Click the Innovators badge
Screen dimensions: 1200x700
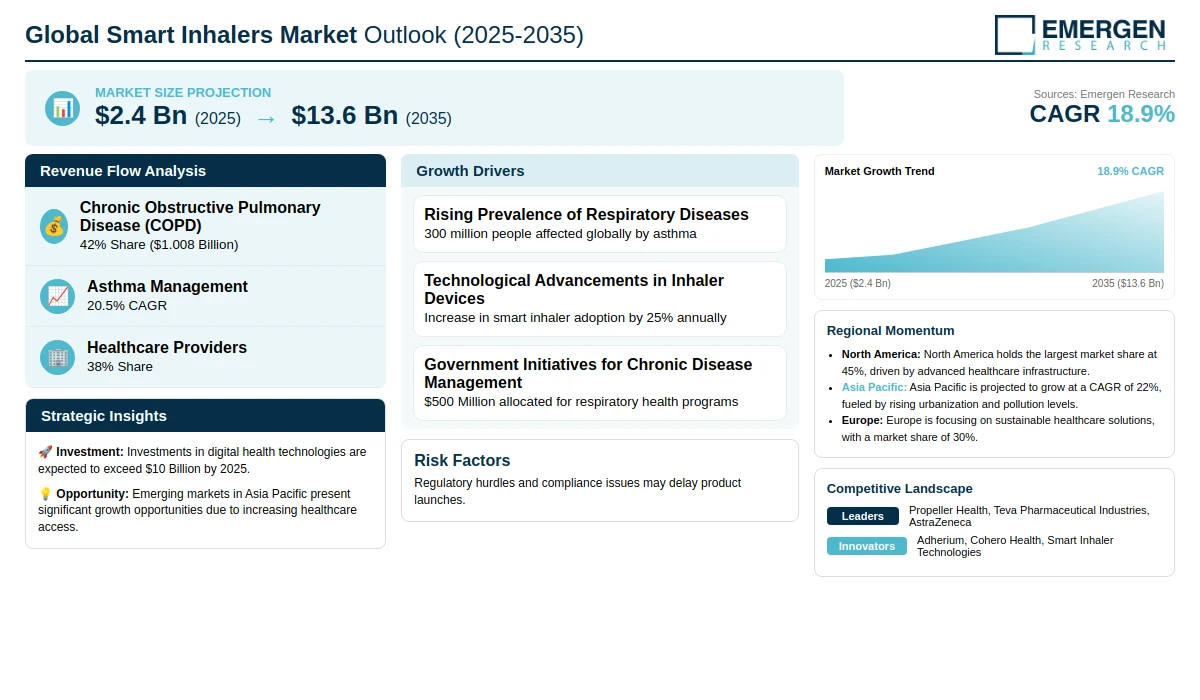click(866, 546)
